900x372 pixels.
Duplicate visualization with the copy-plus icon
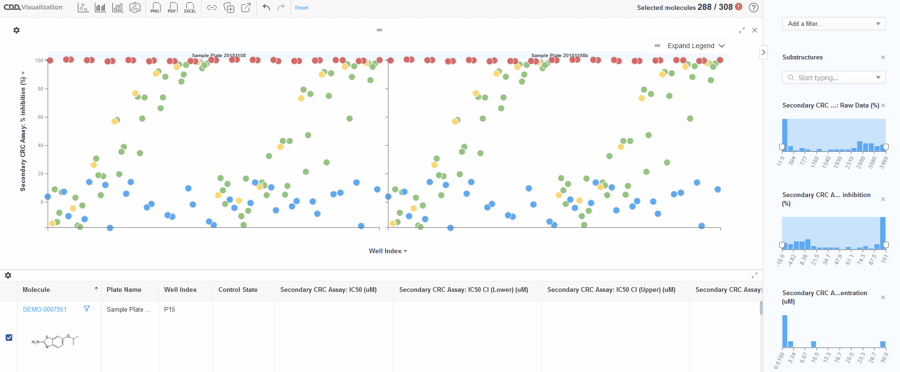229,7
